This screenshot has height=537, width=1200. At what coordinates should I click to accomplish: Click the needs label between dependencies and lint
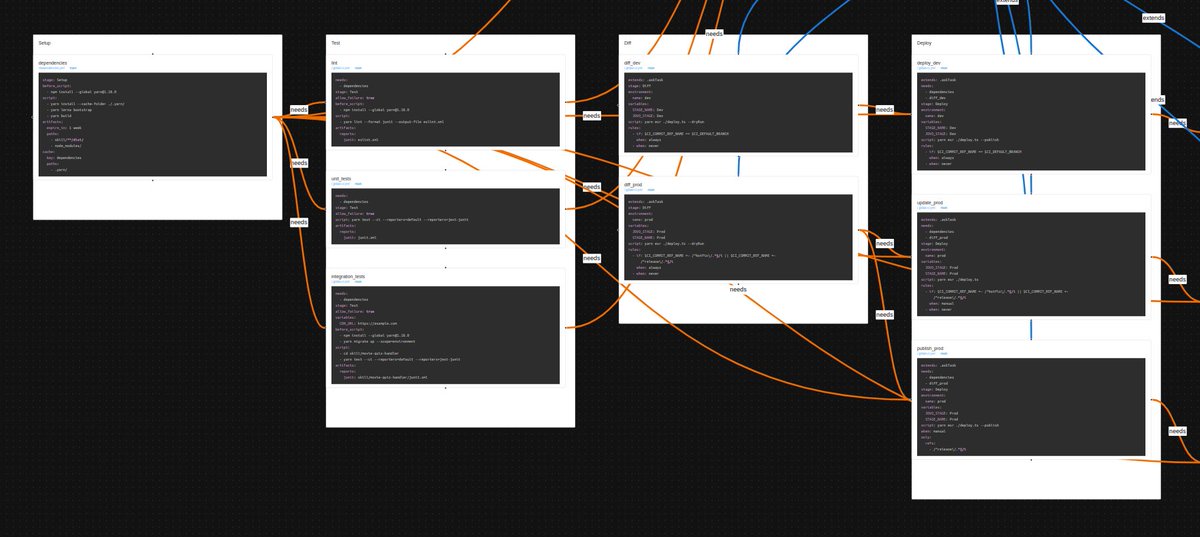click(x=299, y=109)
